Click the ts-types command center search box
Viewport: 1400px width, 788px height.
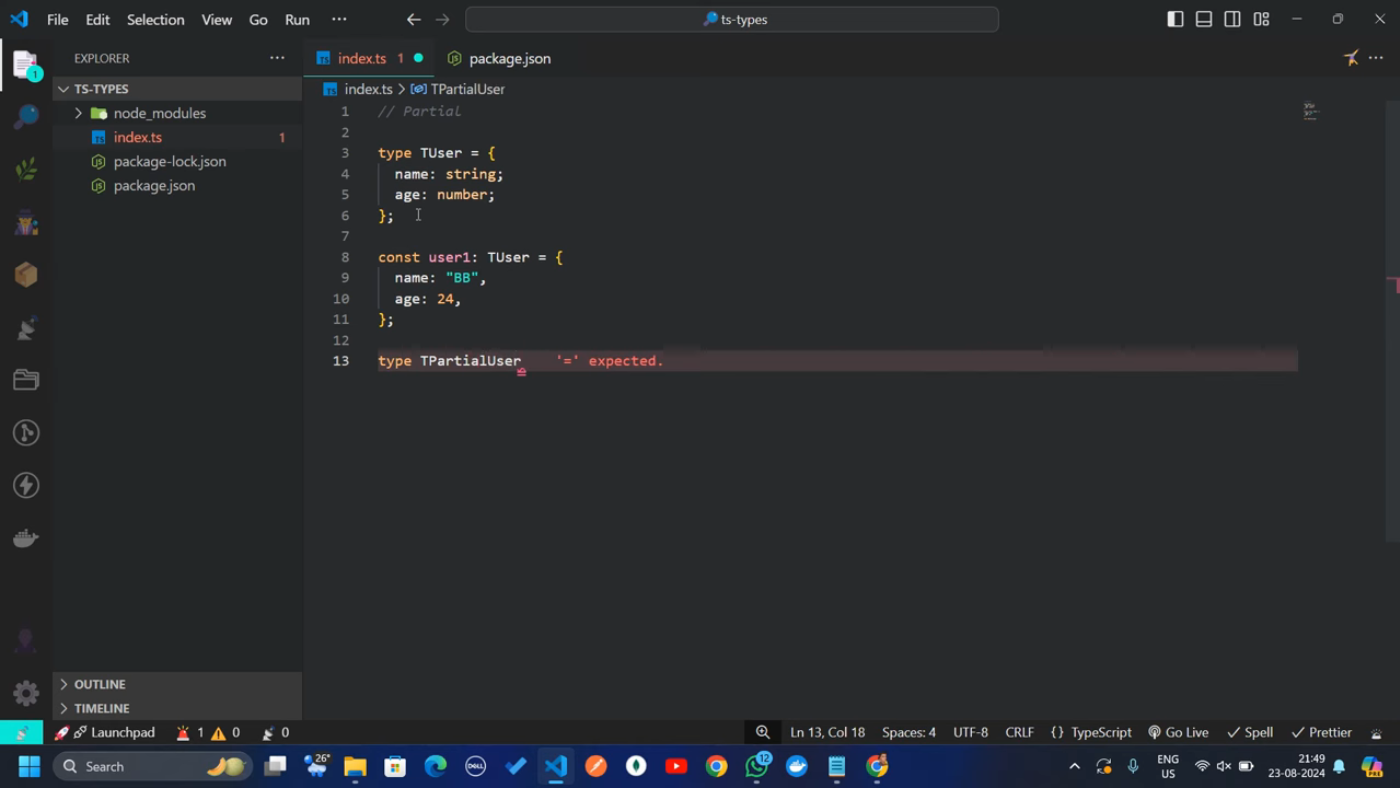click(x=732, y=19)
